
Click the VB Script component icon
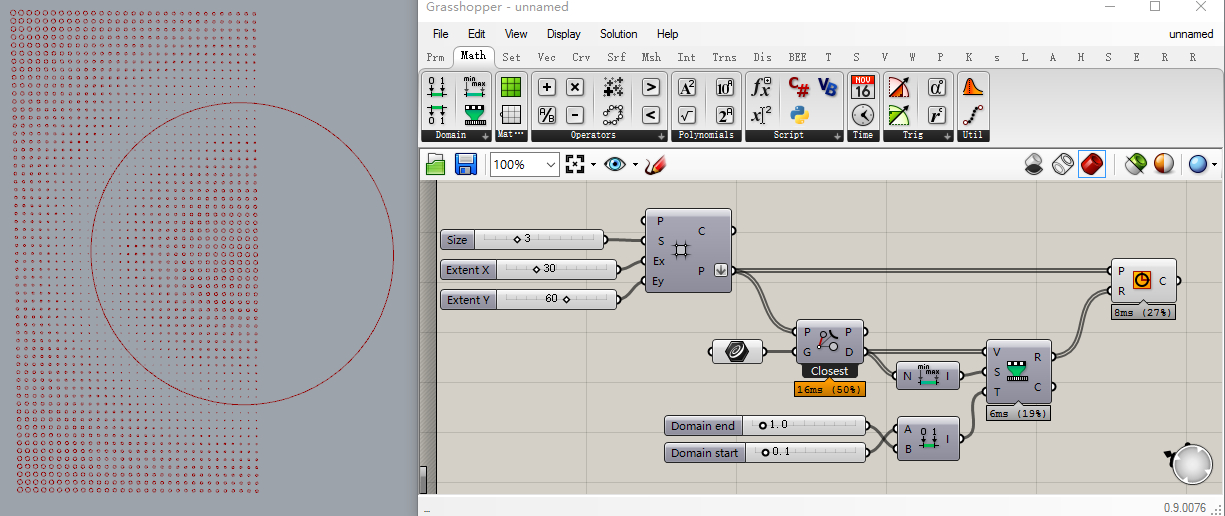pos(827,87)
